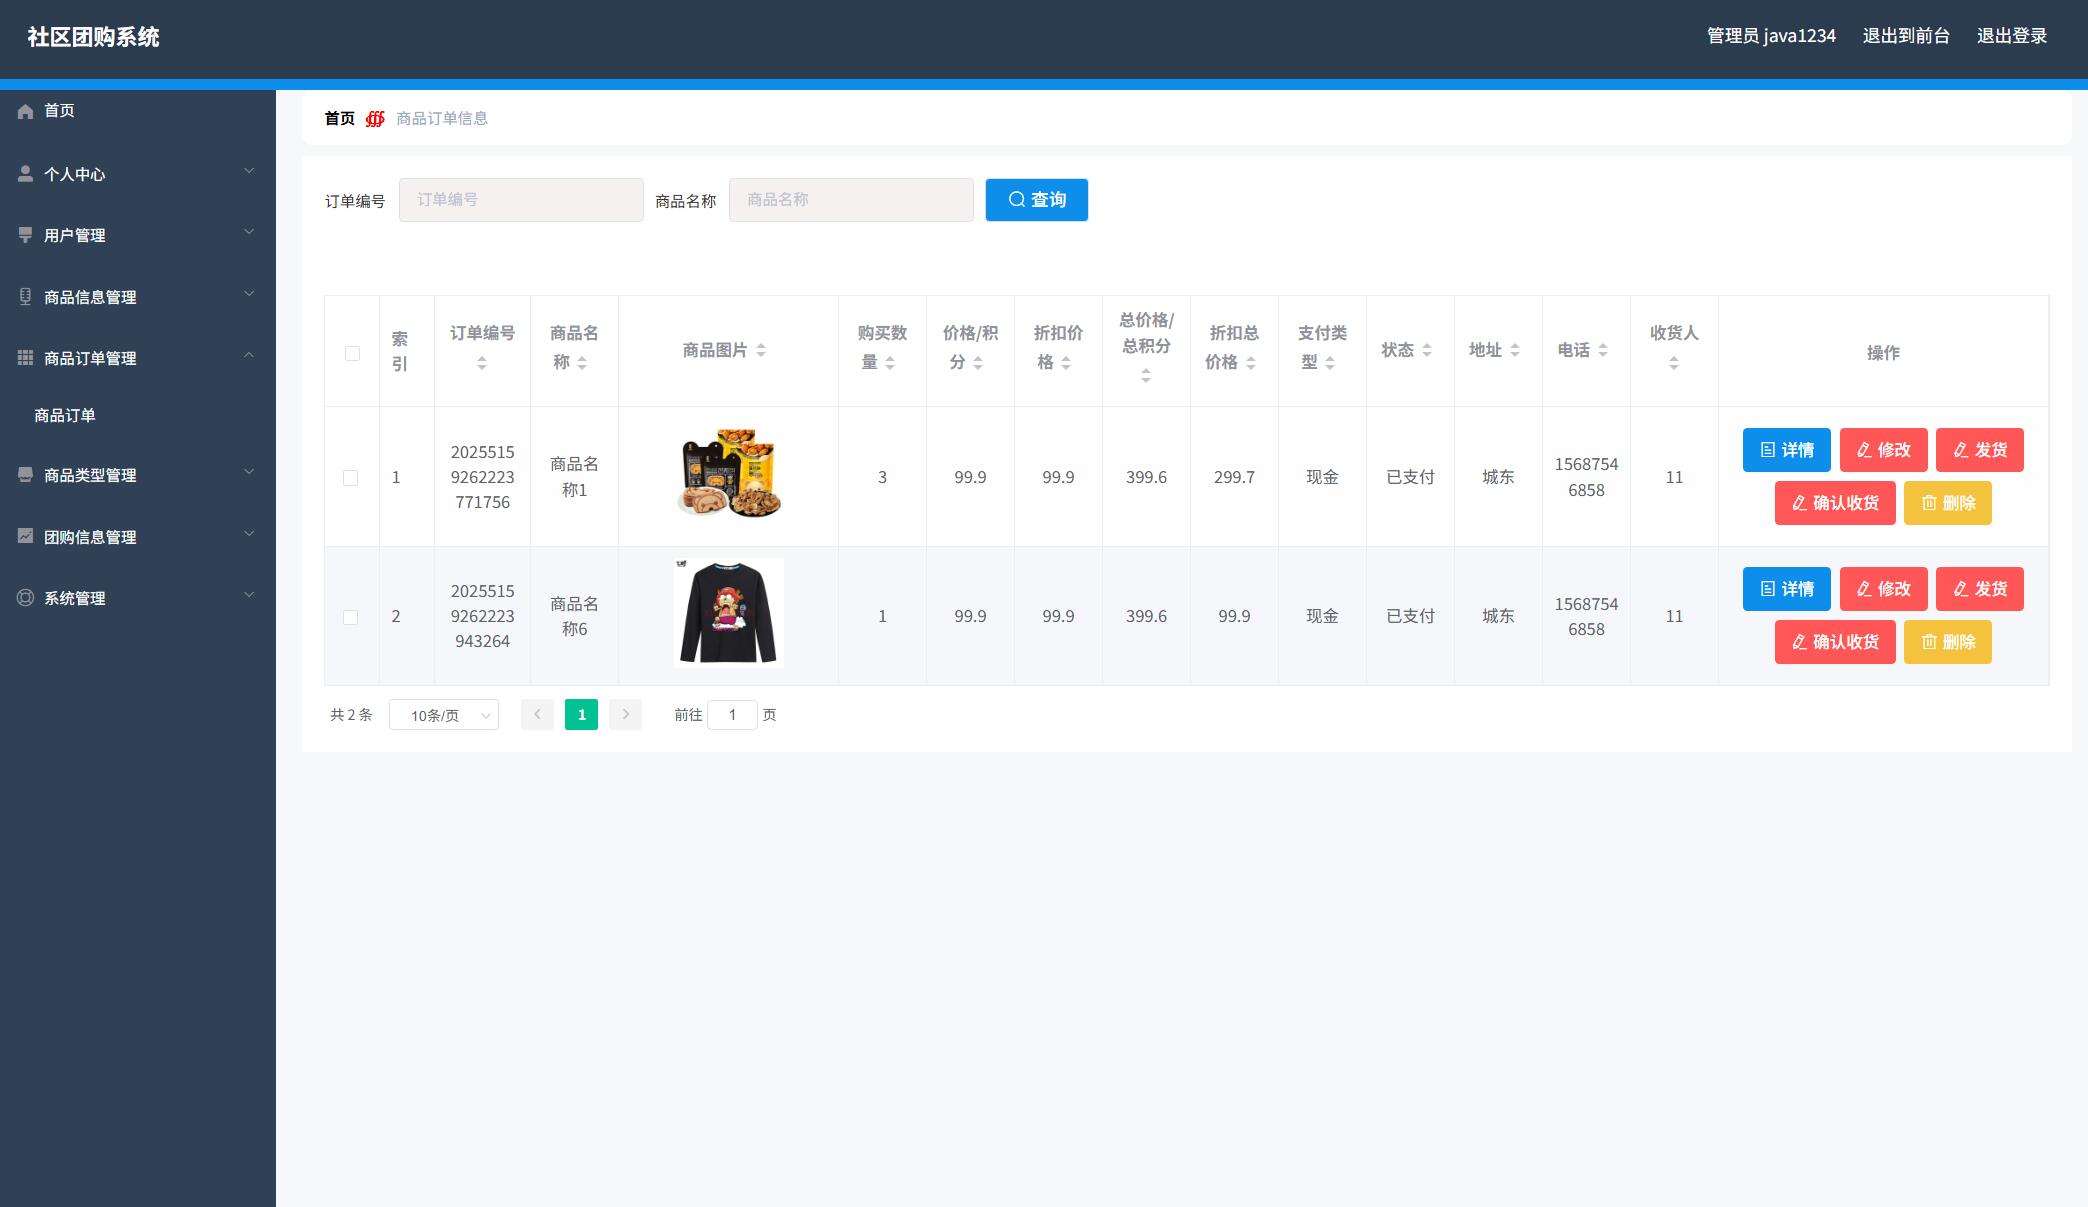Click the 商品订单管理 grid icon

coord(26,358)
